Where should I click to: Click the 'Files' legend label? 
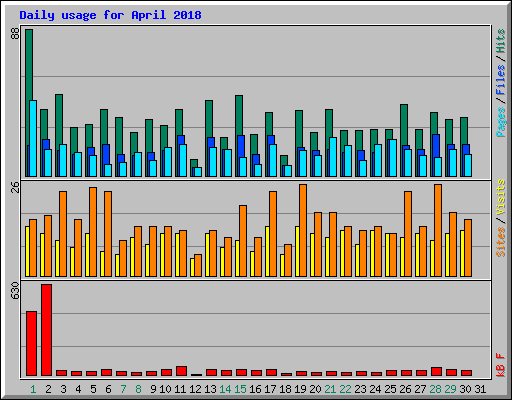coord(501,80)
